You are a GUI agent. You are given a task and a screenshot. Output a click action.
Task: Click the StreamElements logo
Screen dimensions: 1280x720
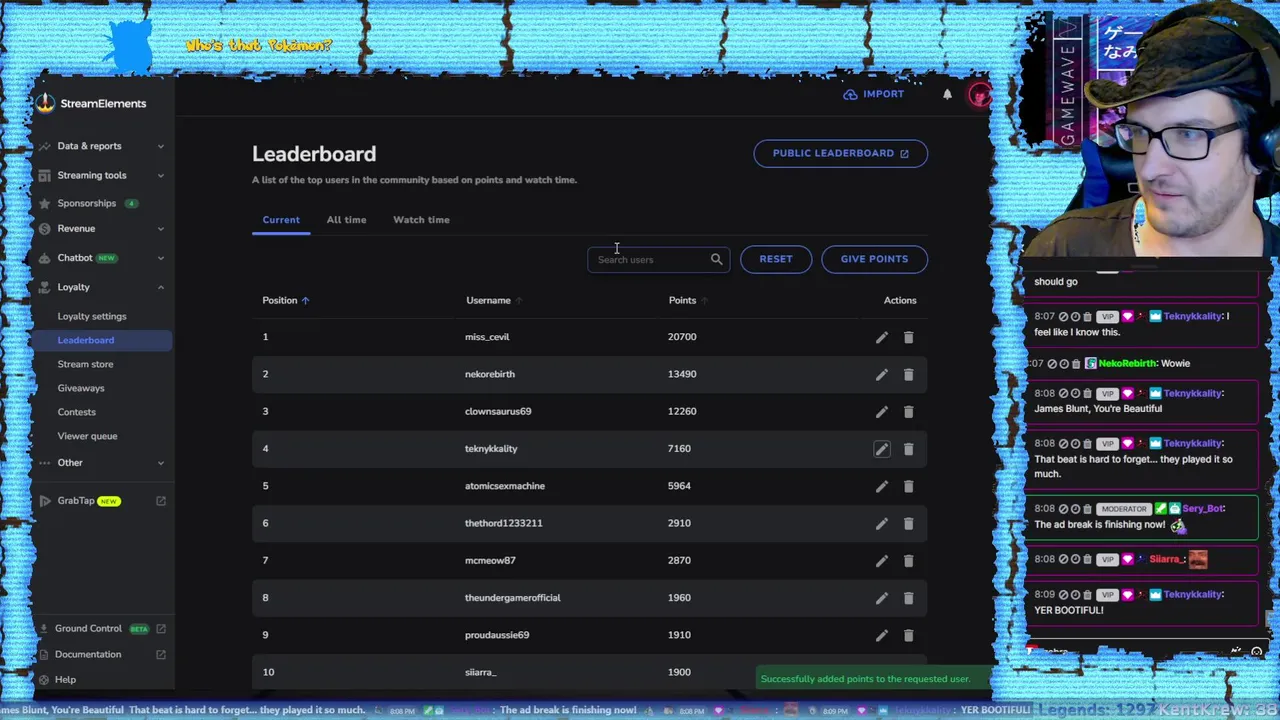(x=92, y=103)
